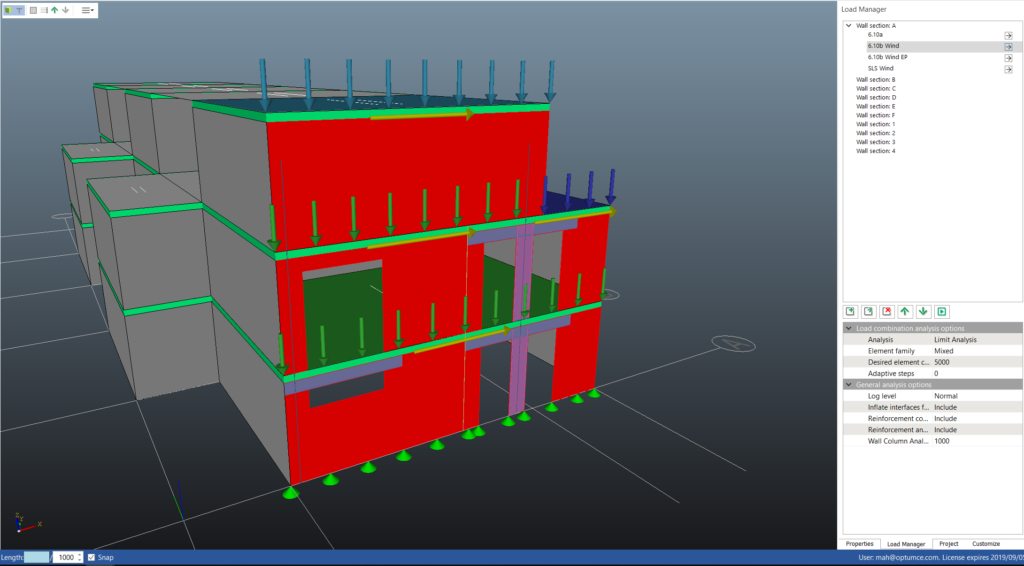This screenshot has height=566, width=1024.
Task: Collapse Load combination analysis options section
Action: click(x=849, y=328)
